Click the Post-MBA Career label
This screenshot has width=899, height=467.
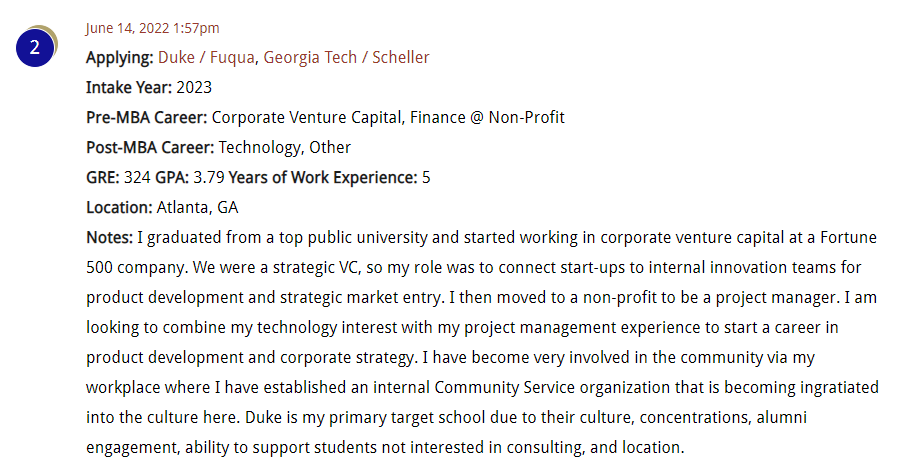pyautogui.click(x=150, y=147)
